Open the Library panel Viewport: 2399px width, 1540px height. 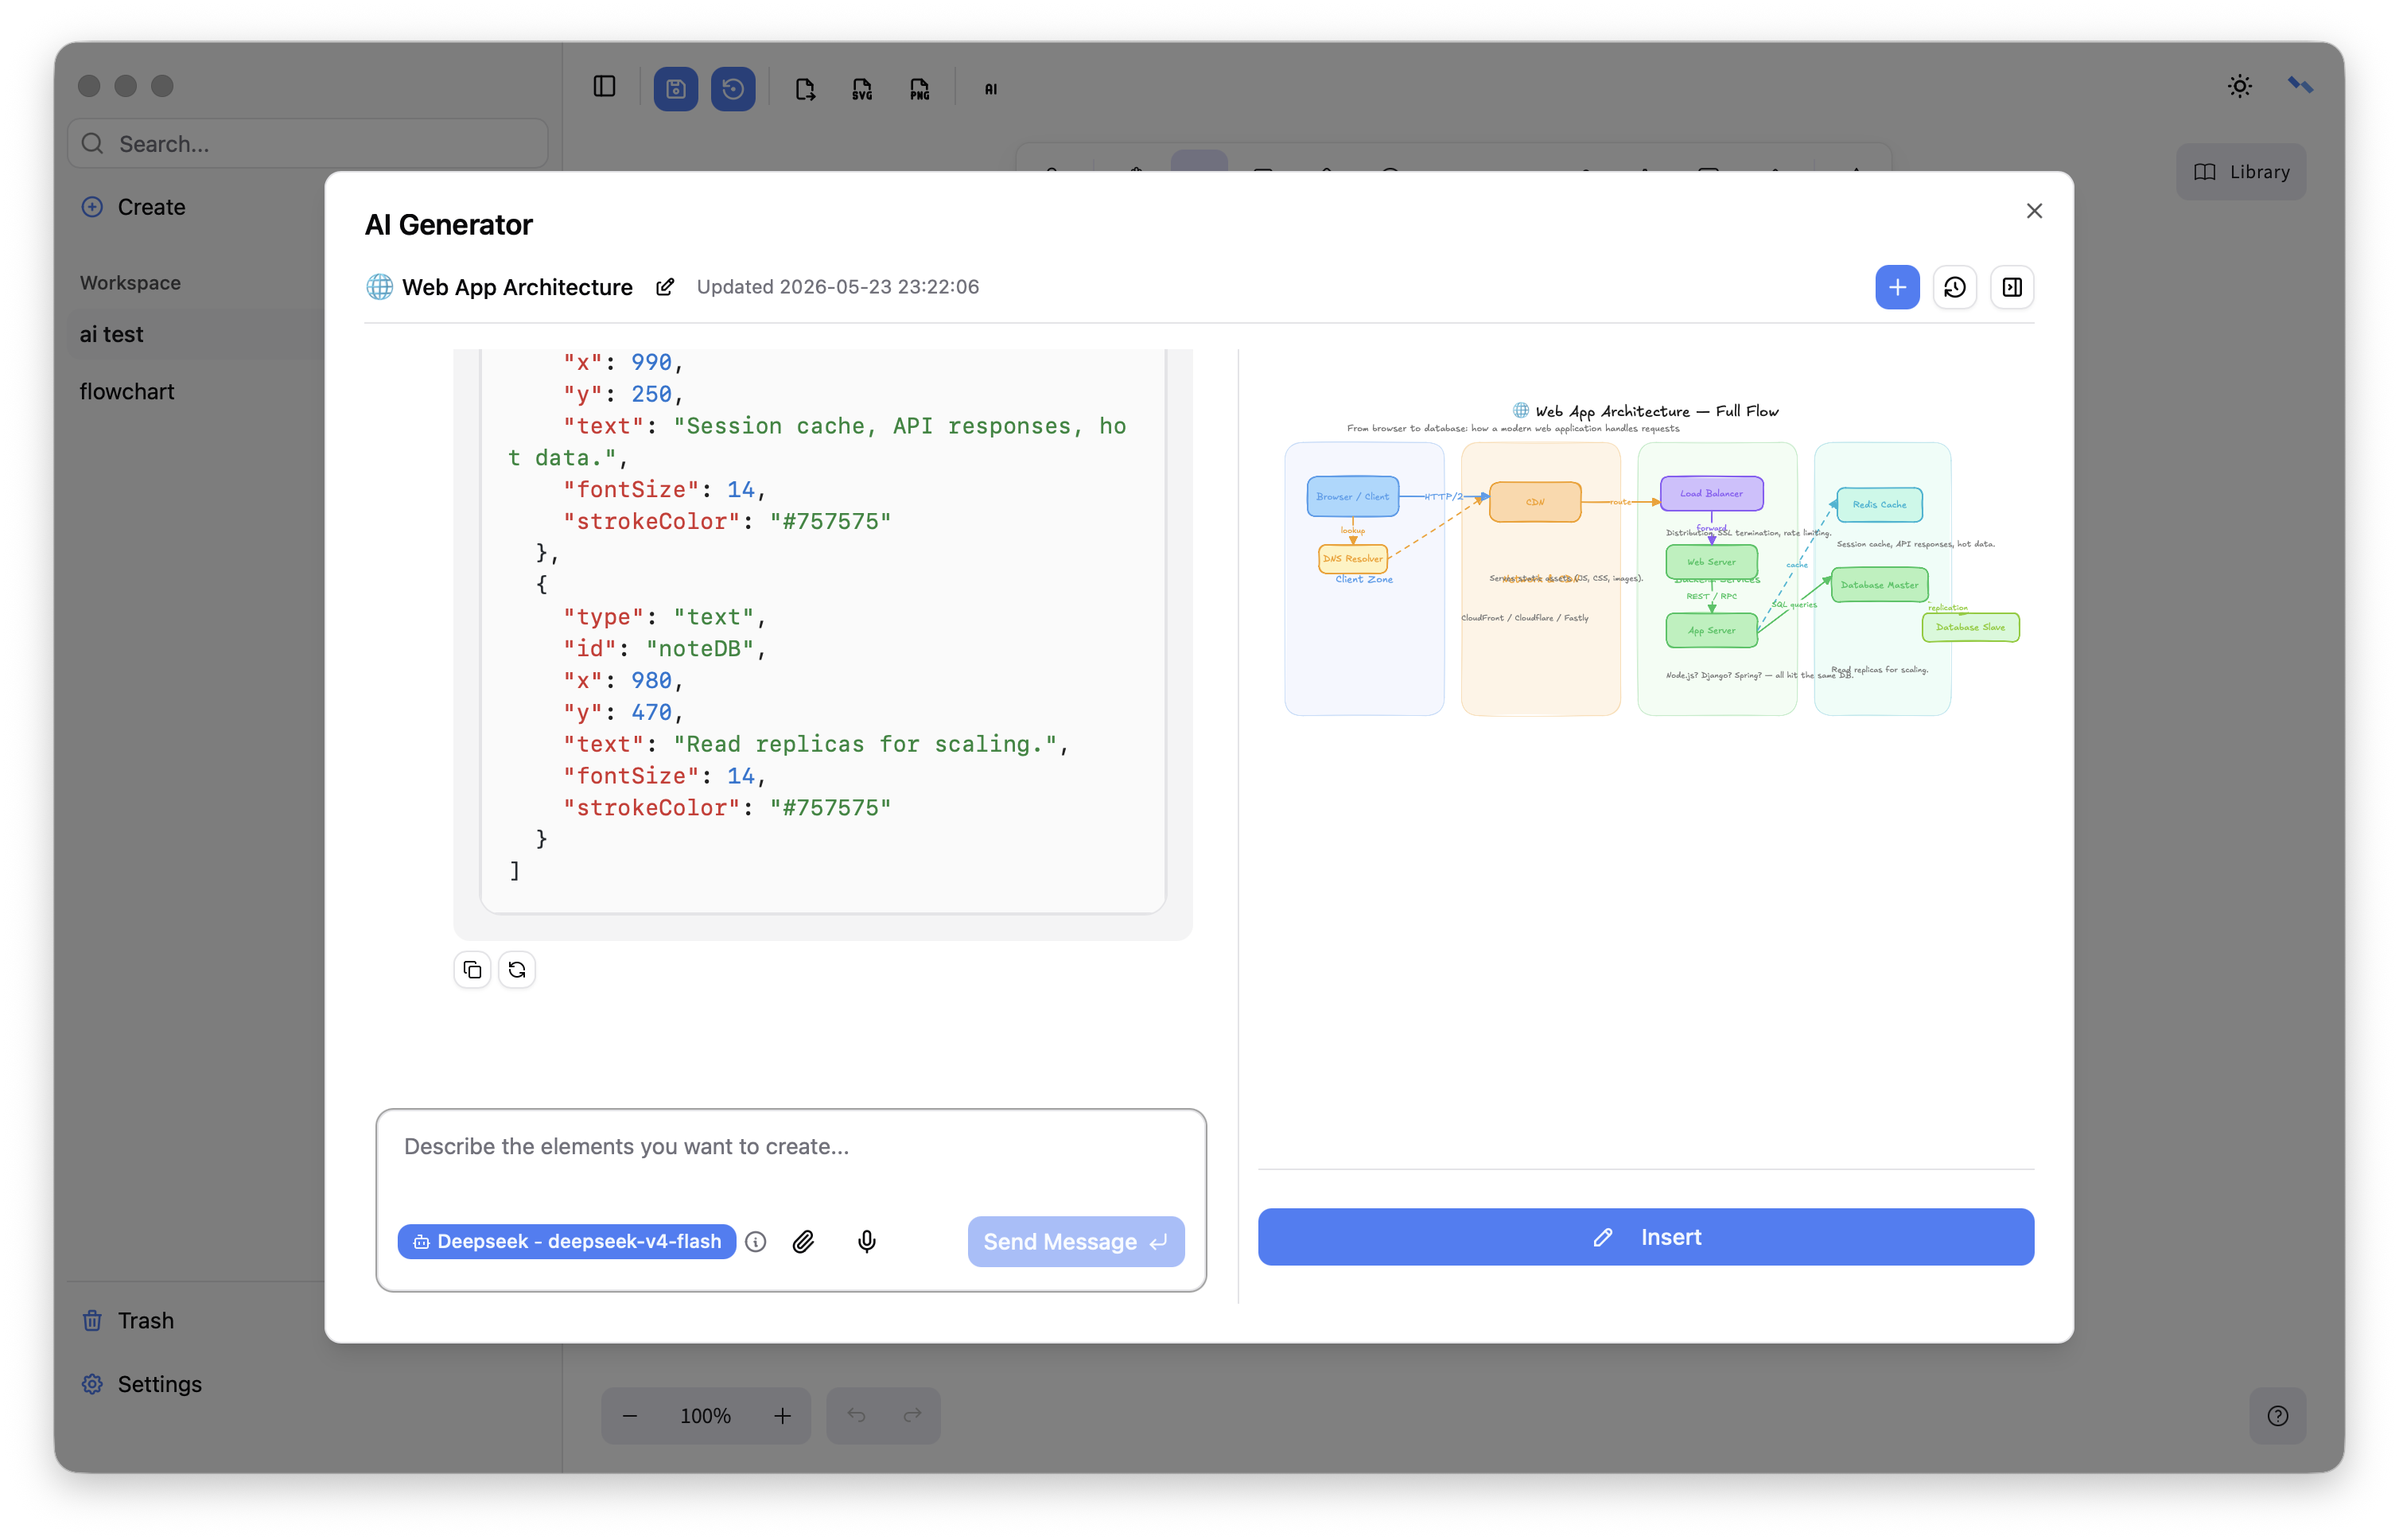[2241, 172]
